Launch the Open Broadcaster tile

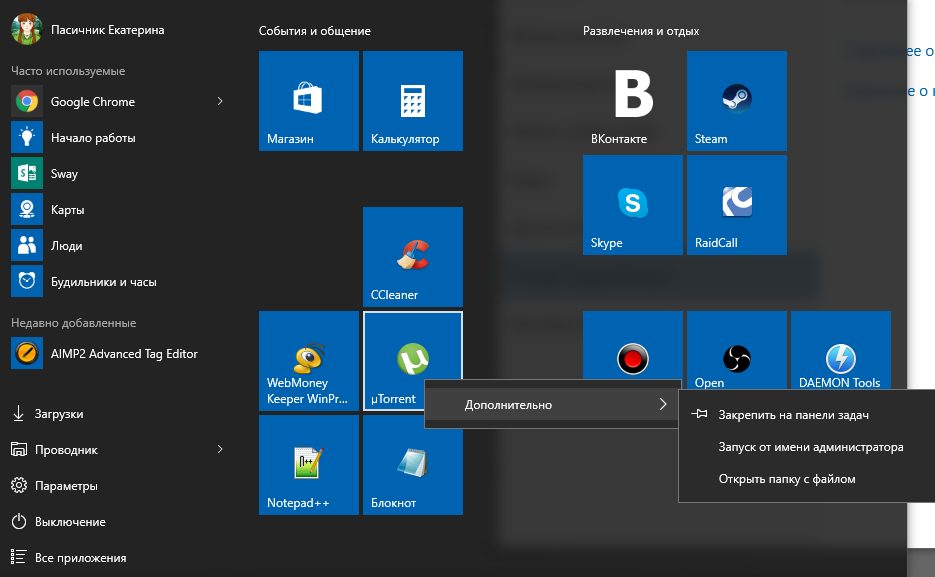point(736,350)
